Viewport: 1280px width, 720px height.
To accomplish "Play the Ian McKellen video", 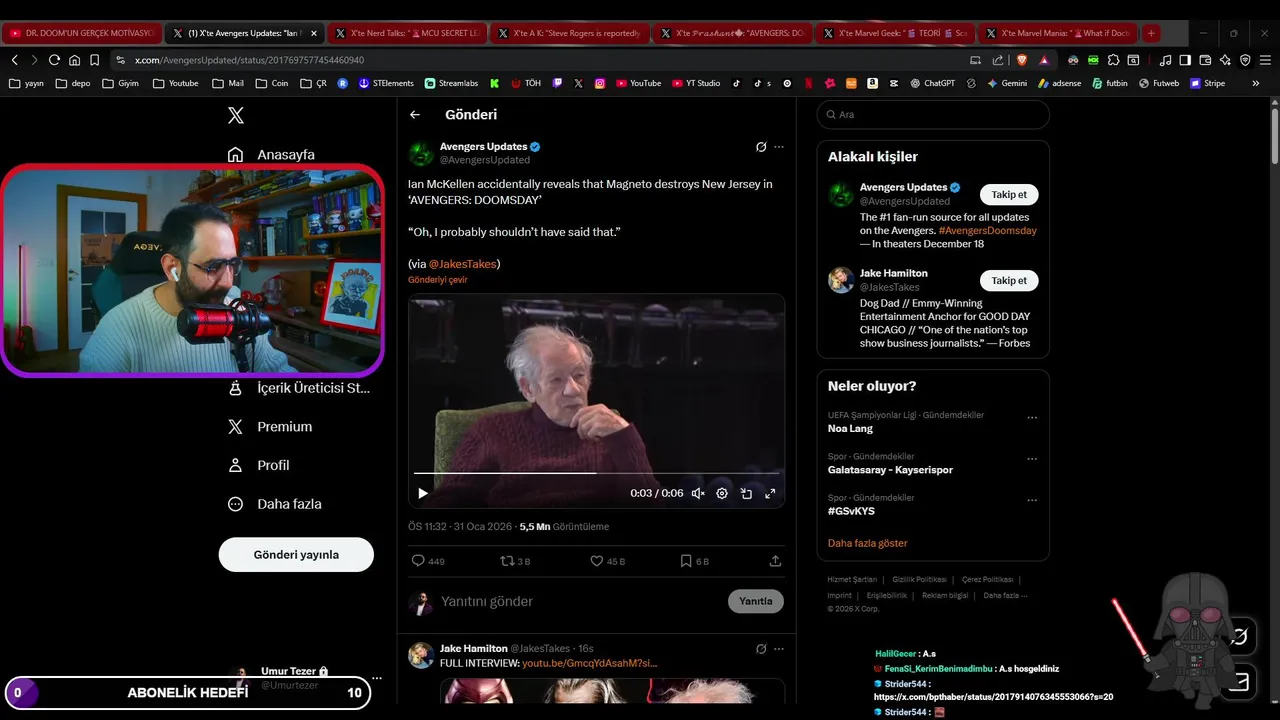I will (x=423, y=493).
